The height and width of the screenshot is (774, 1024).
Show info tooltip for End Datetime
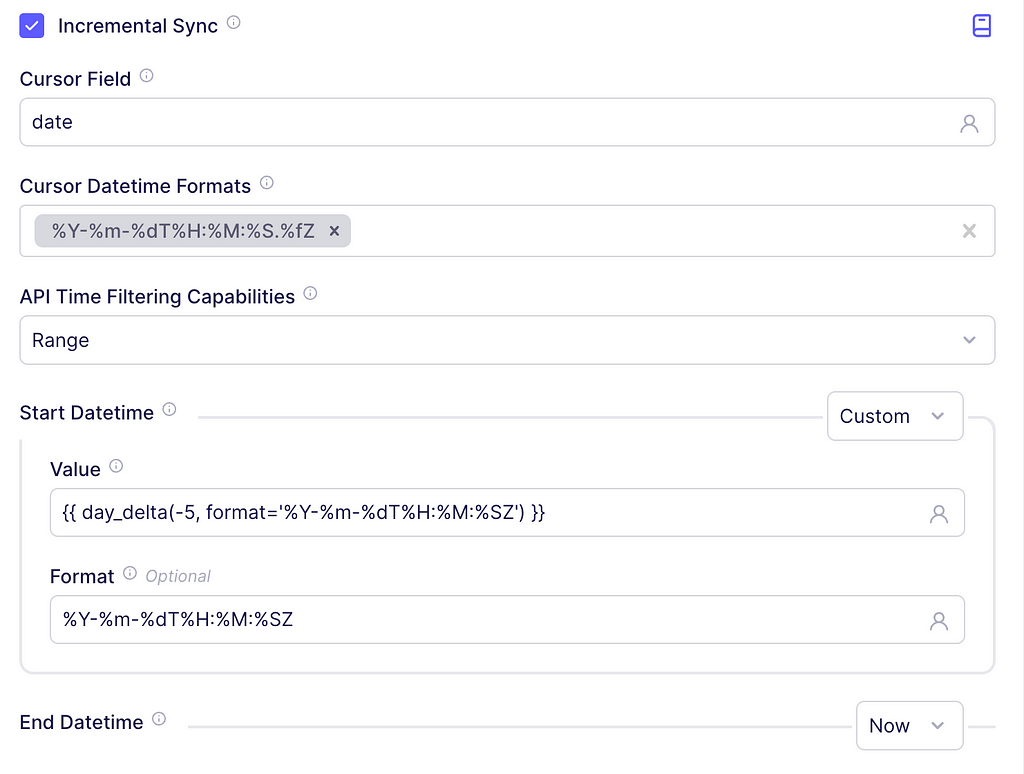159,719
